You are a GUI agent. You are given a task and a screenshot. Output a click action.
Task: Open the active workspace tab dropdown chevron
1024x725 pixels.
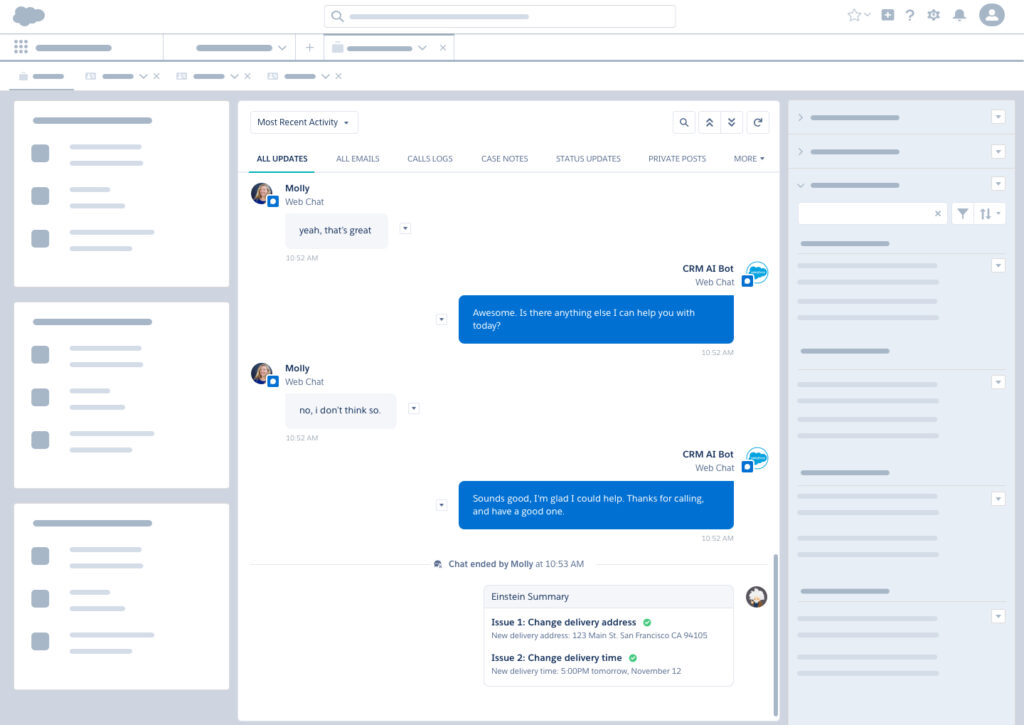422,48
